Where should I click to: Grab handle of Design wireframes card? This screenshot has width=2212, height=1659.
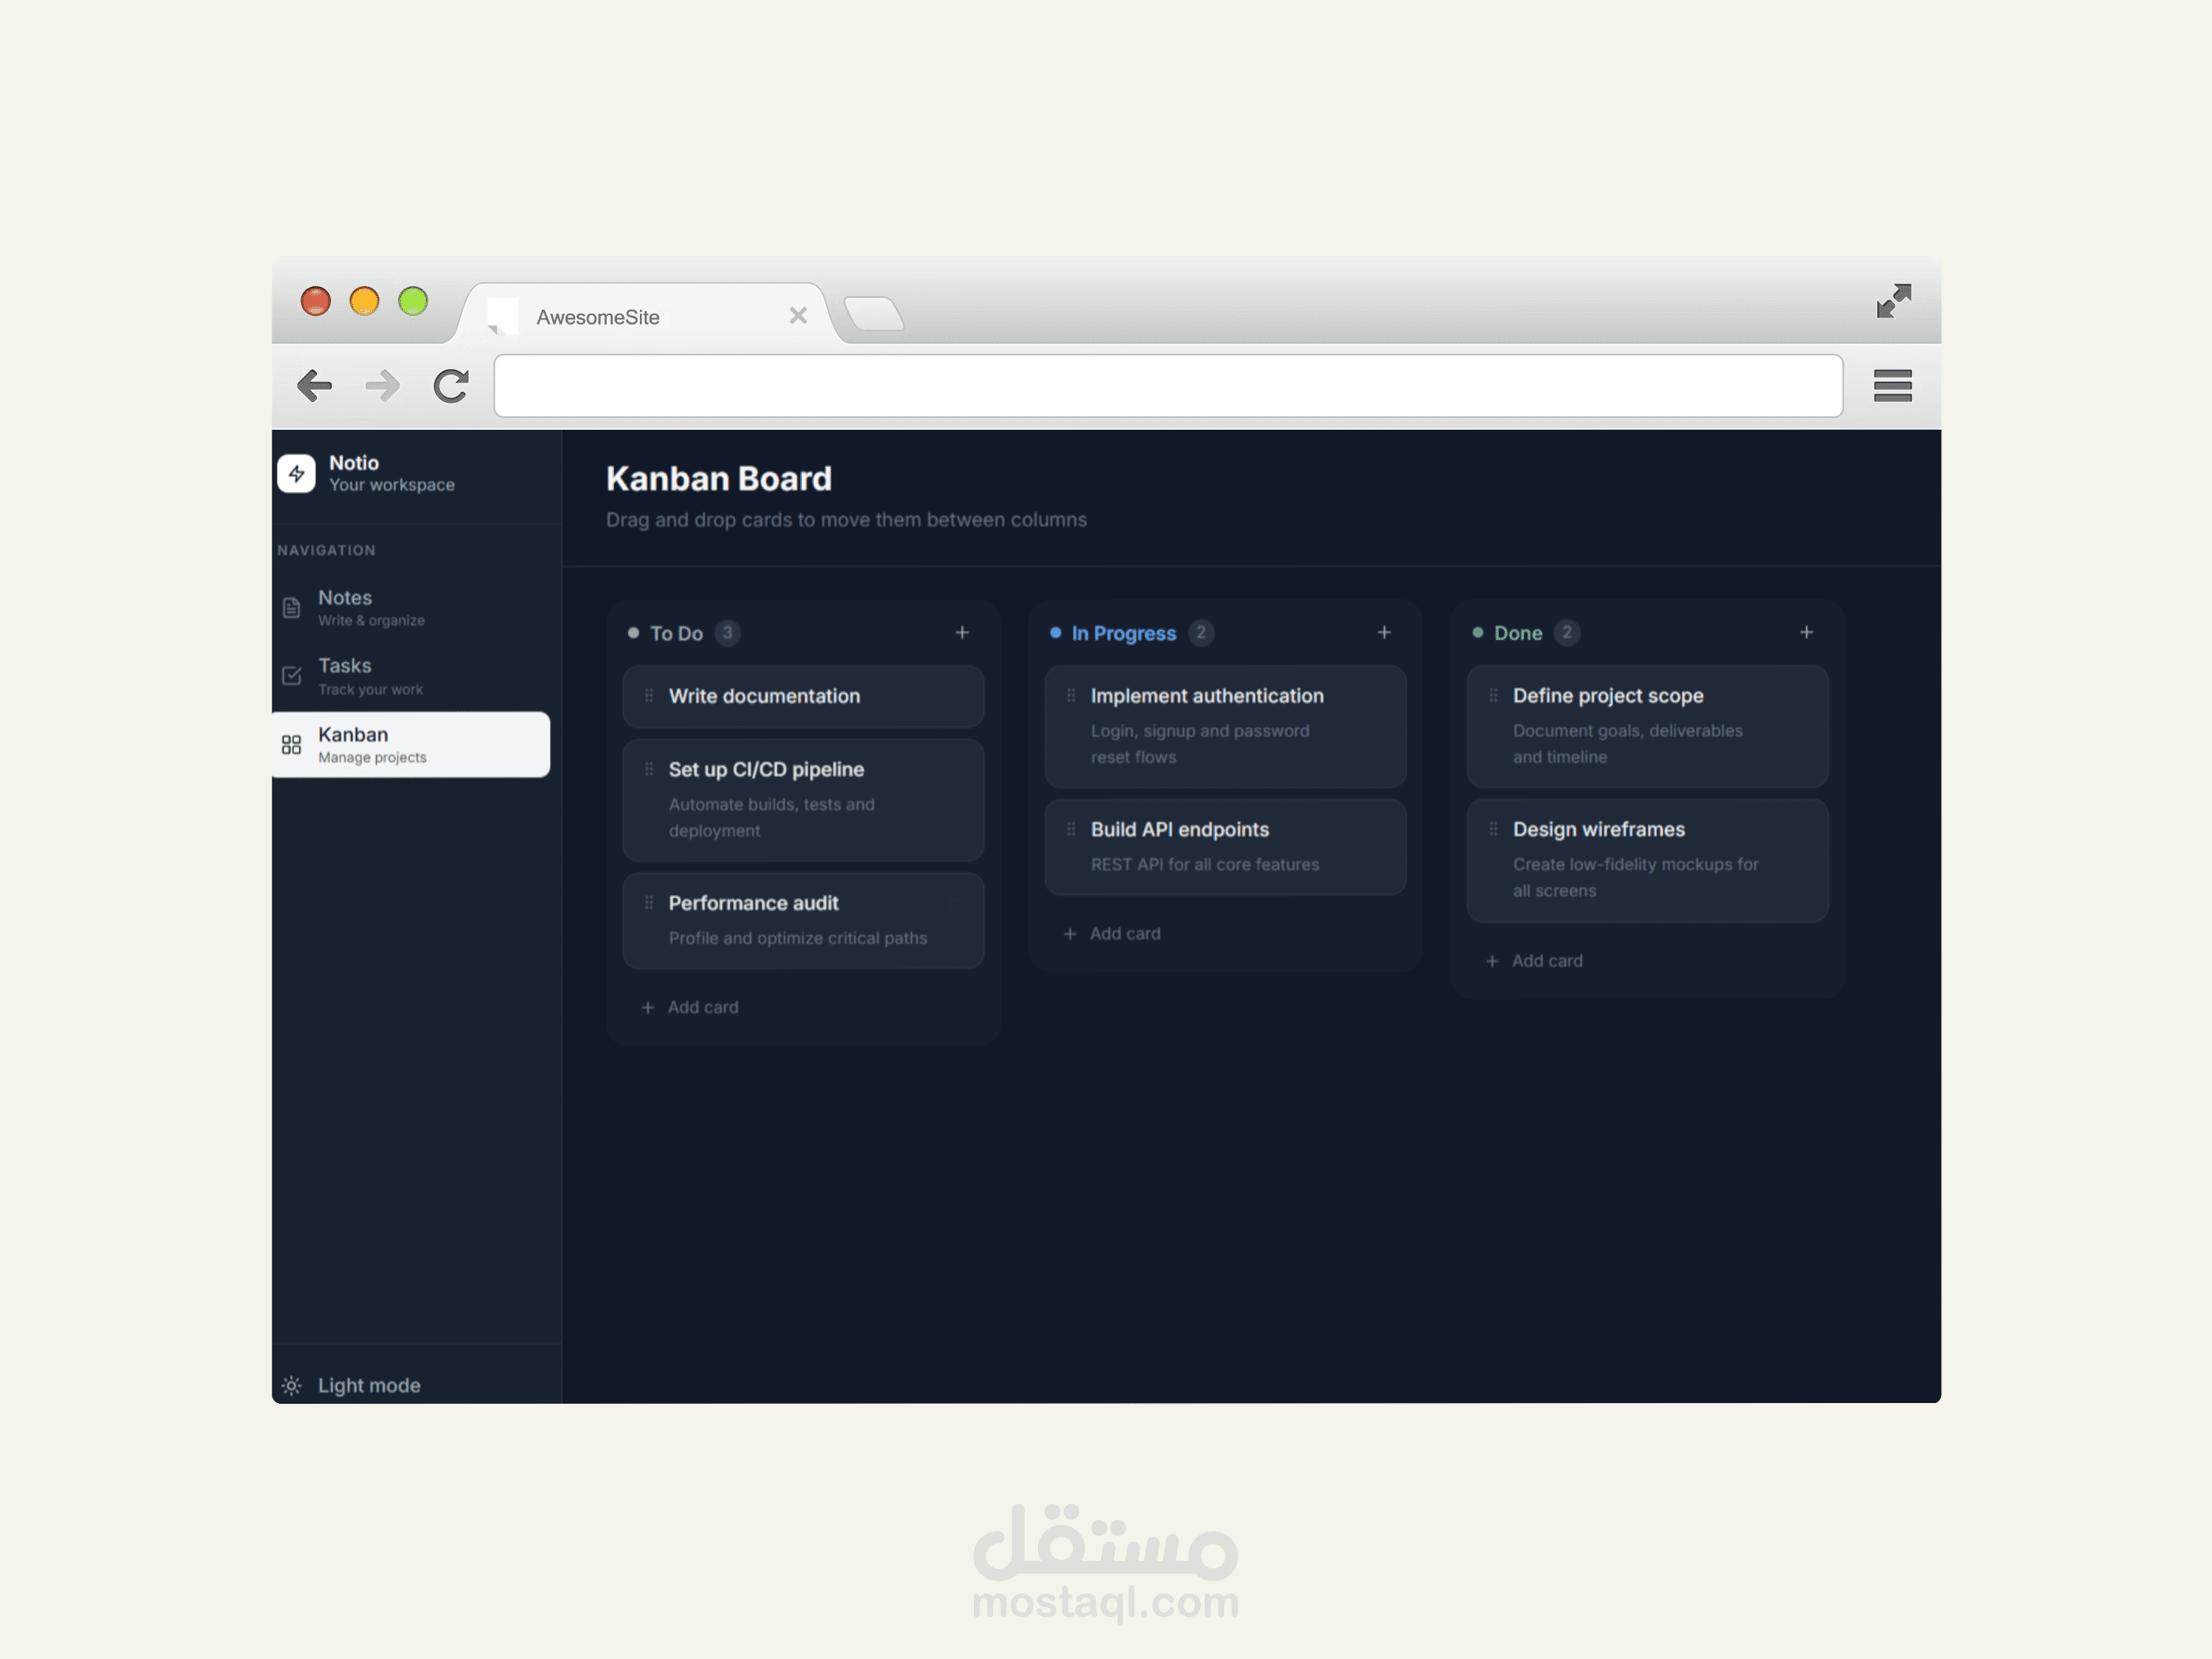[x=1493, y=829]
